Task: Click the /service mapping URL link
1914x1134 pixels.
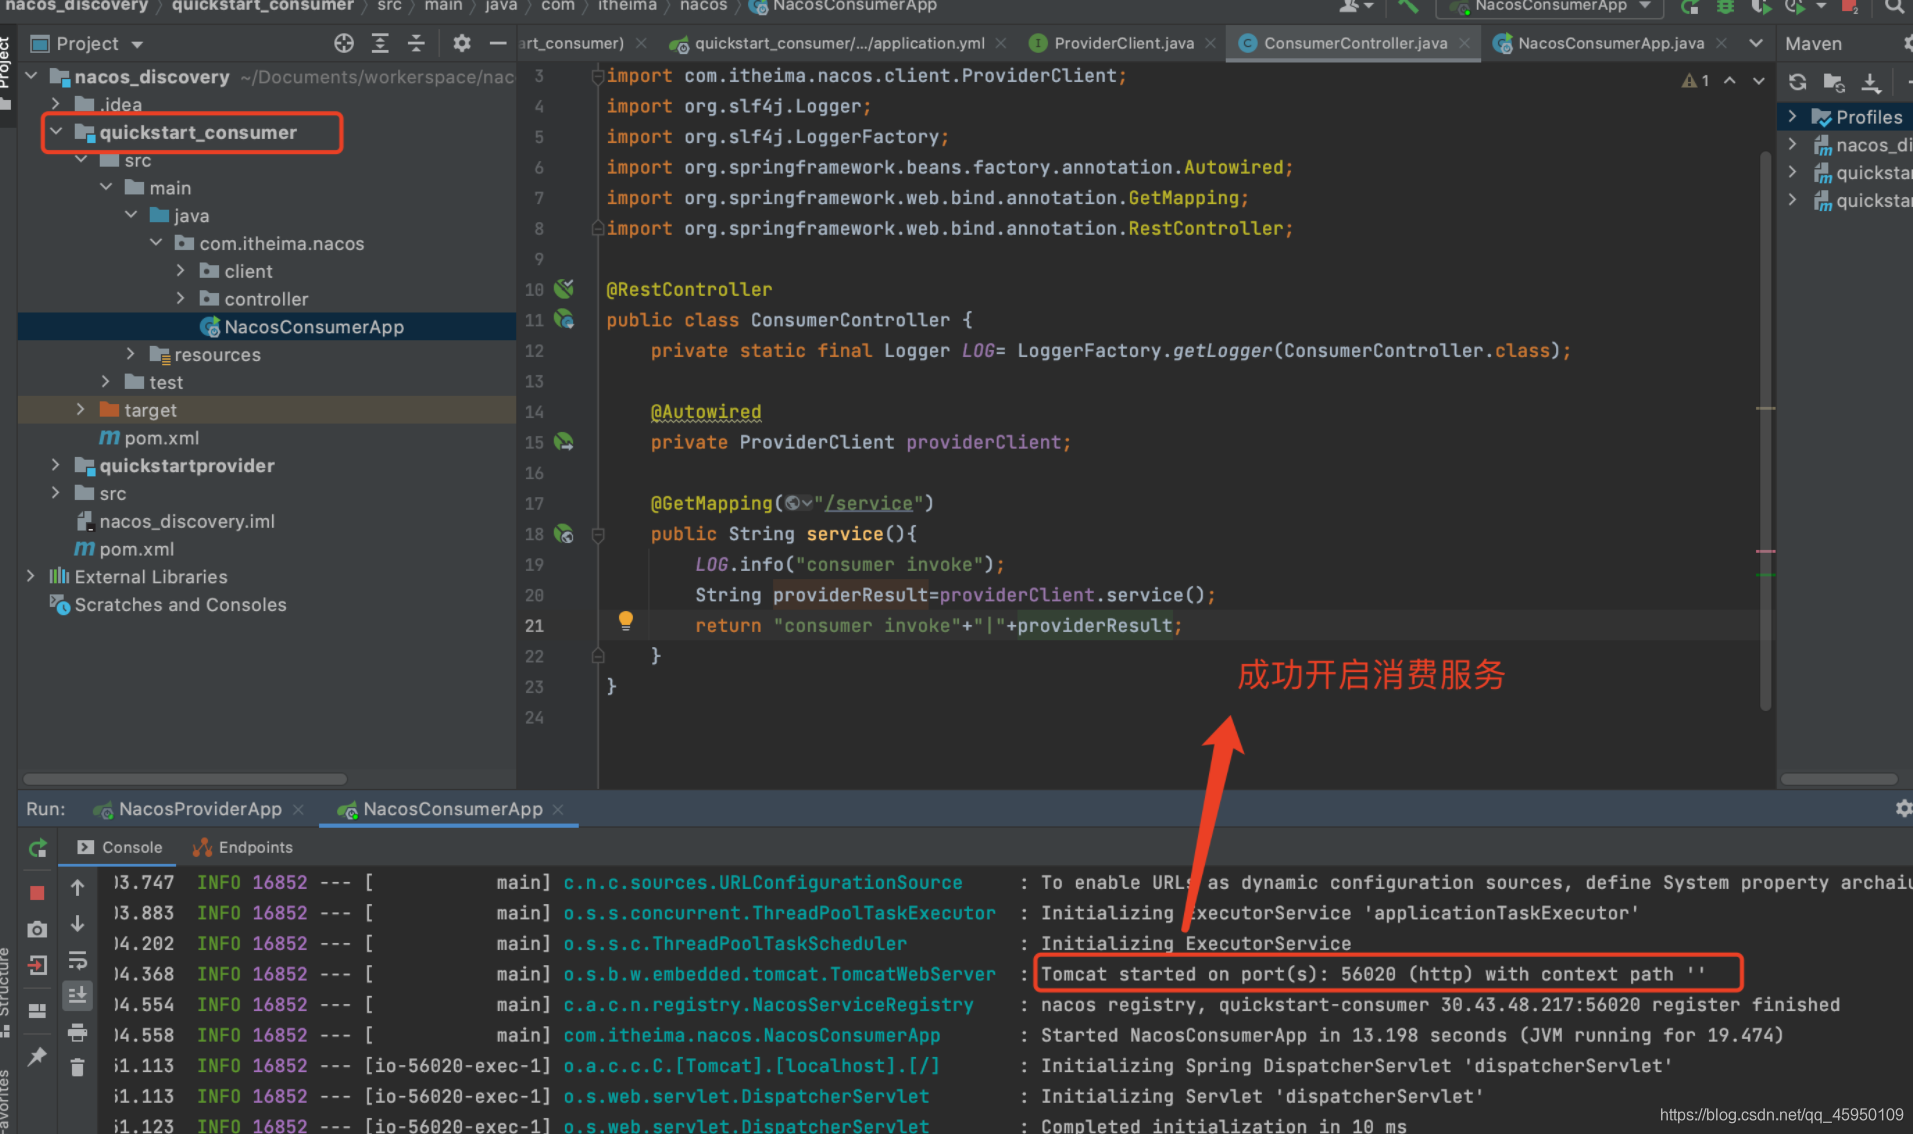Action: (x=868, y=503)
